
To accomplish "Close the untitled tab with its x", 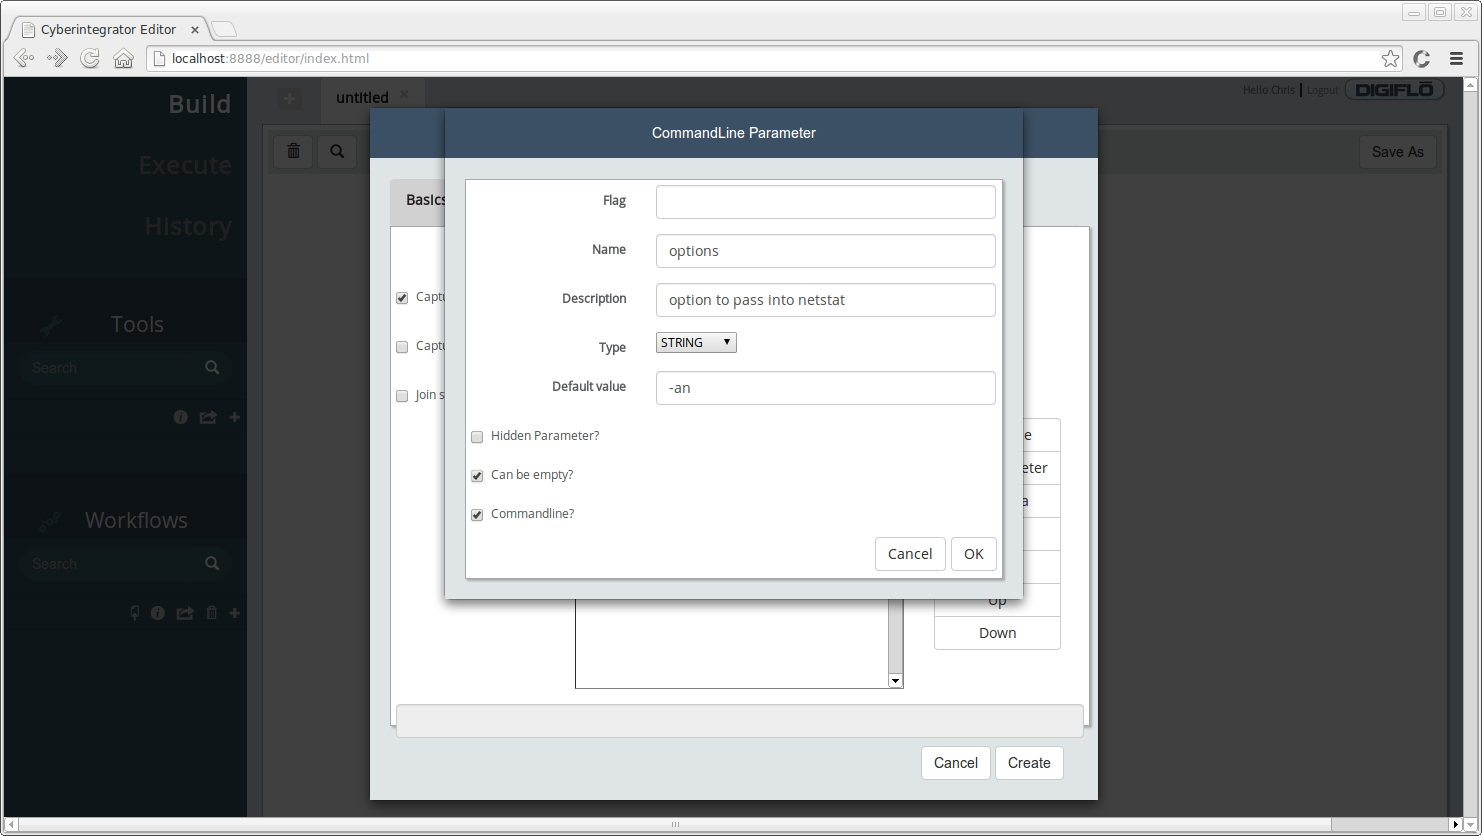I will pos(404,95).
